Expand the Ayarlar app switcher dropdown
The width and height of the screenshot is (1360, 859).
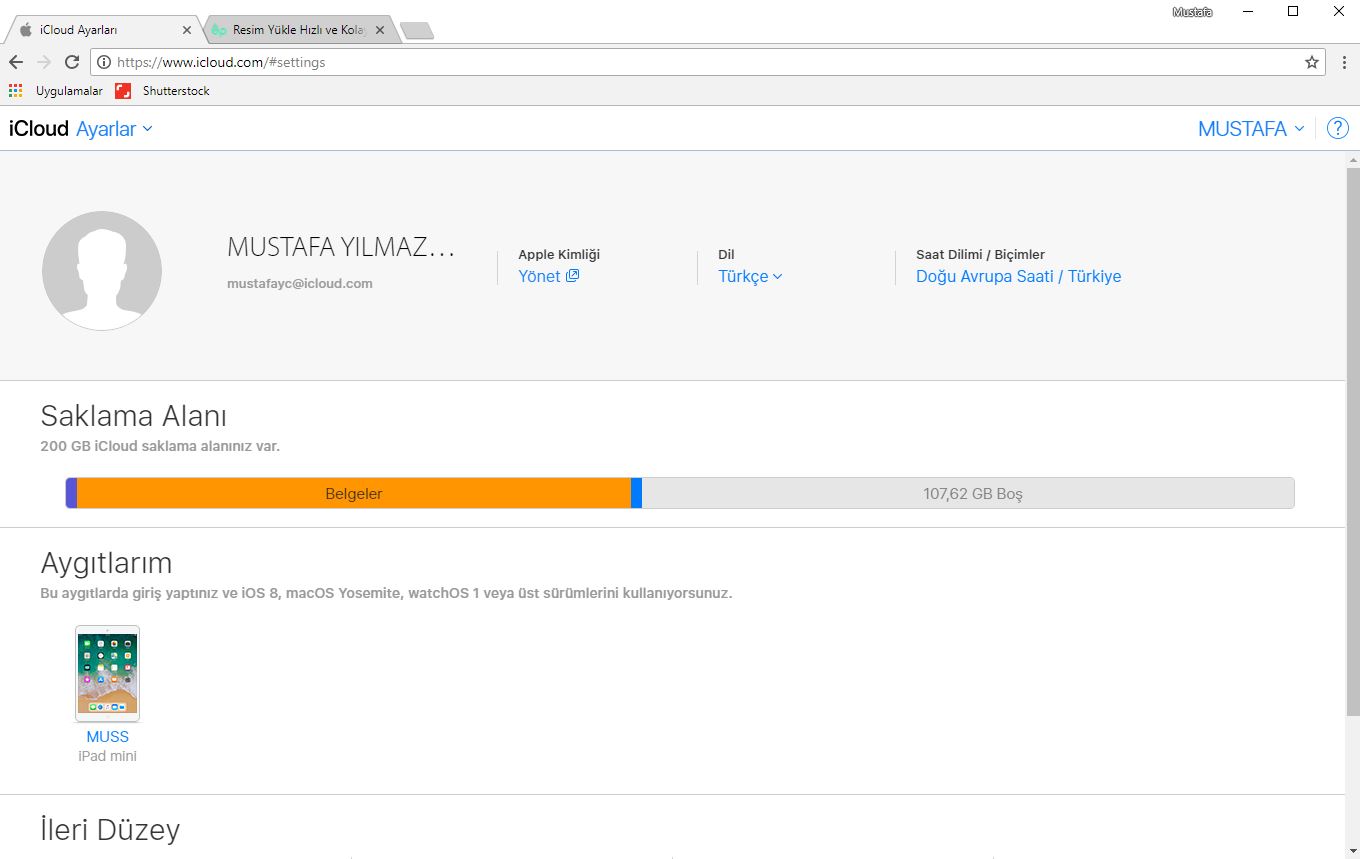[x=114, y=129]
